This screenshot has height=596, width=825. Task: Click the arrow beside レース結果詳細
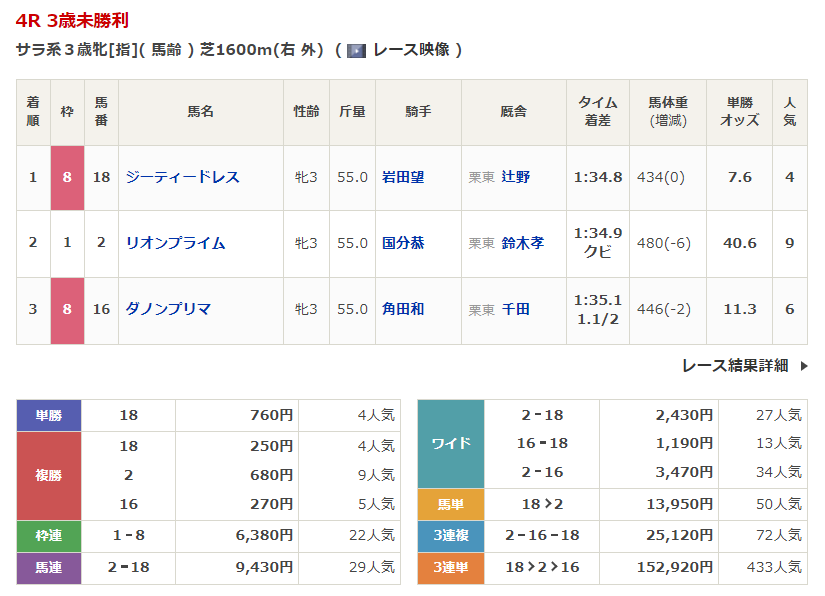(x=803, y=366)
